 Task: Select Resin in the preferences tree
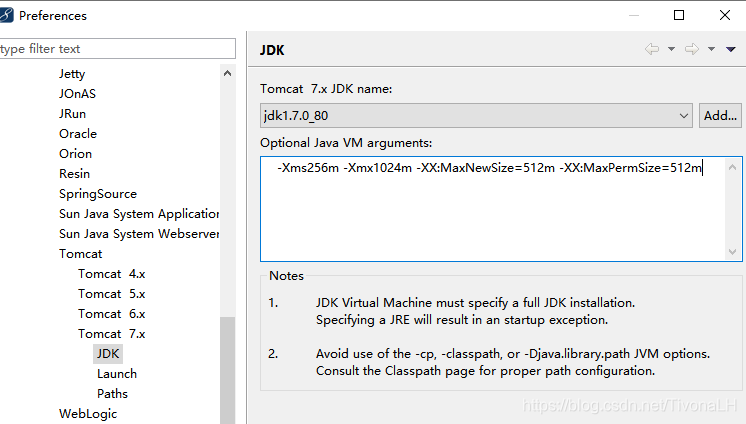click(x=74, y=174)
